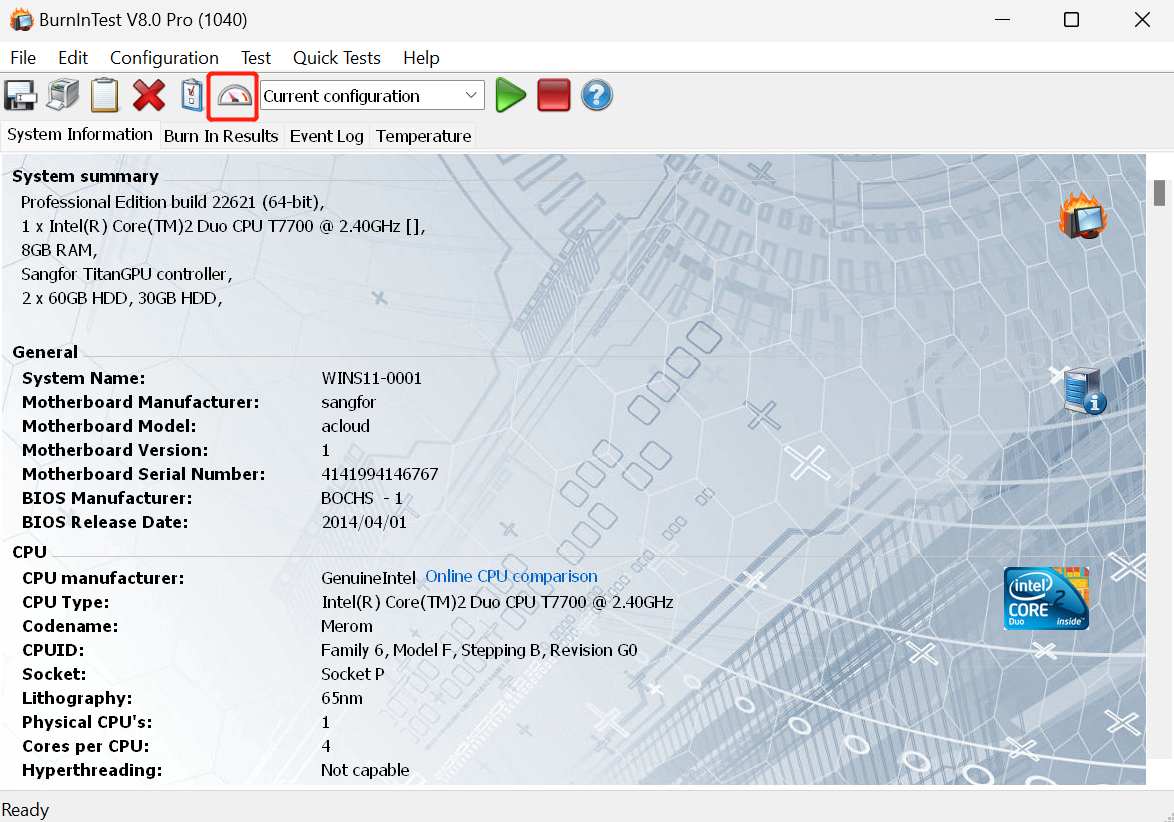The height and width of the screenshot is (822, 1174).
Task: Expand the Current configuration dropdown
Action: coord(471,96)
